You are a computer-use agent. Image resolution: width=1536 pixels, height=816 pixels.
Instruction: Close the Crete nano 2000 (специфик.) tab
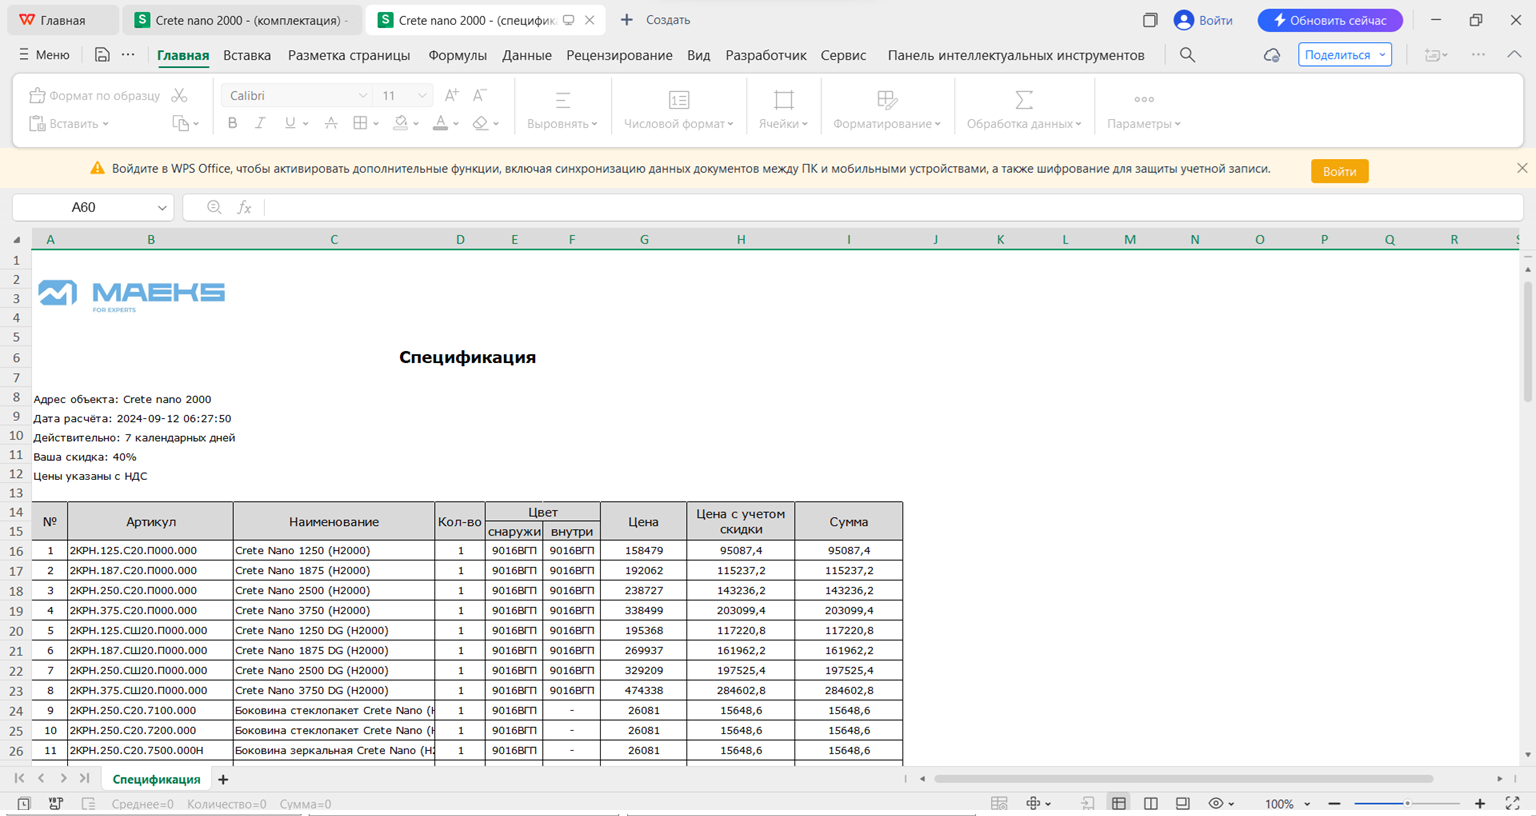590,20
